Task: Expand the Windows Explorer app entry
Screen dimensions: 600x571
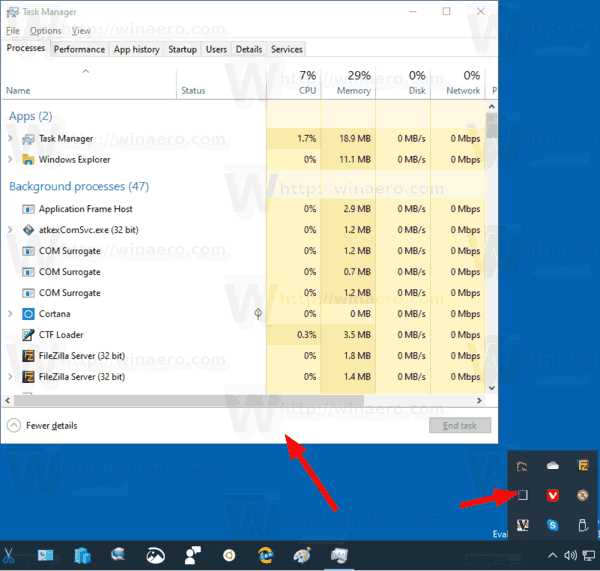Action: point(10,159)
